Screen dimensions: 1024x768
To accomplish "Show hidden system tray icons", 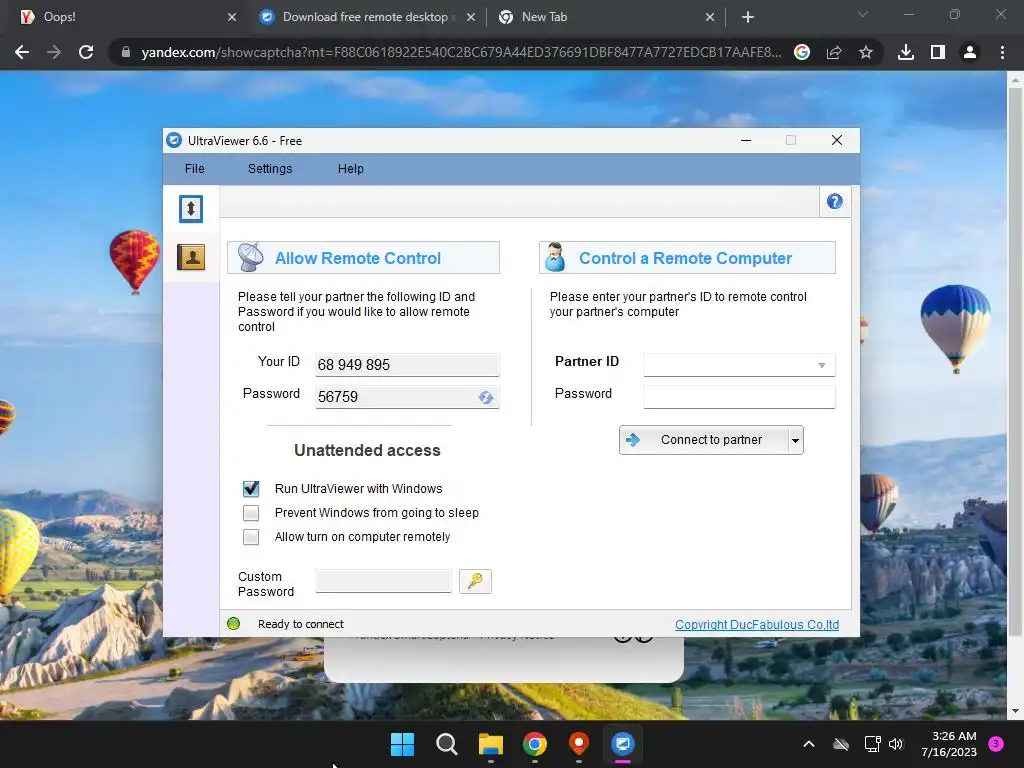I will [808, 744].
